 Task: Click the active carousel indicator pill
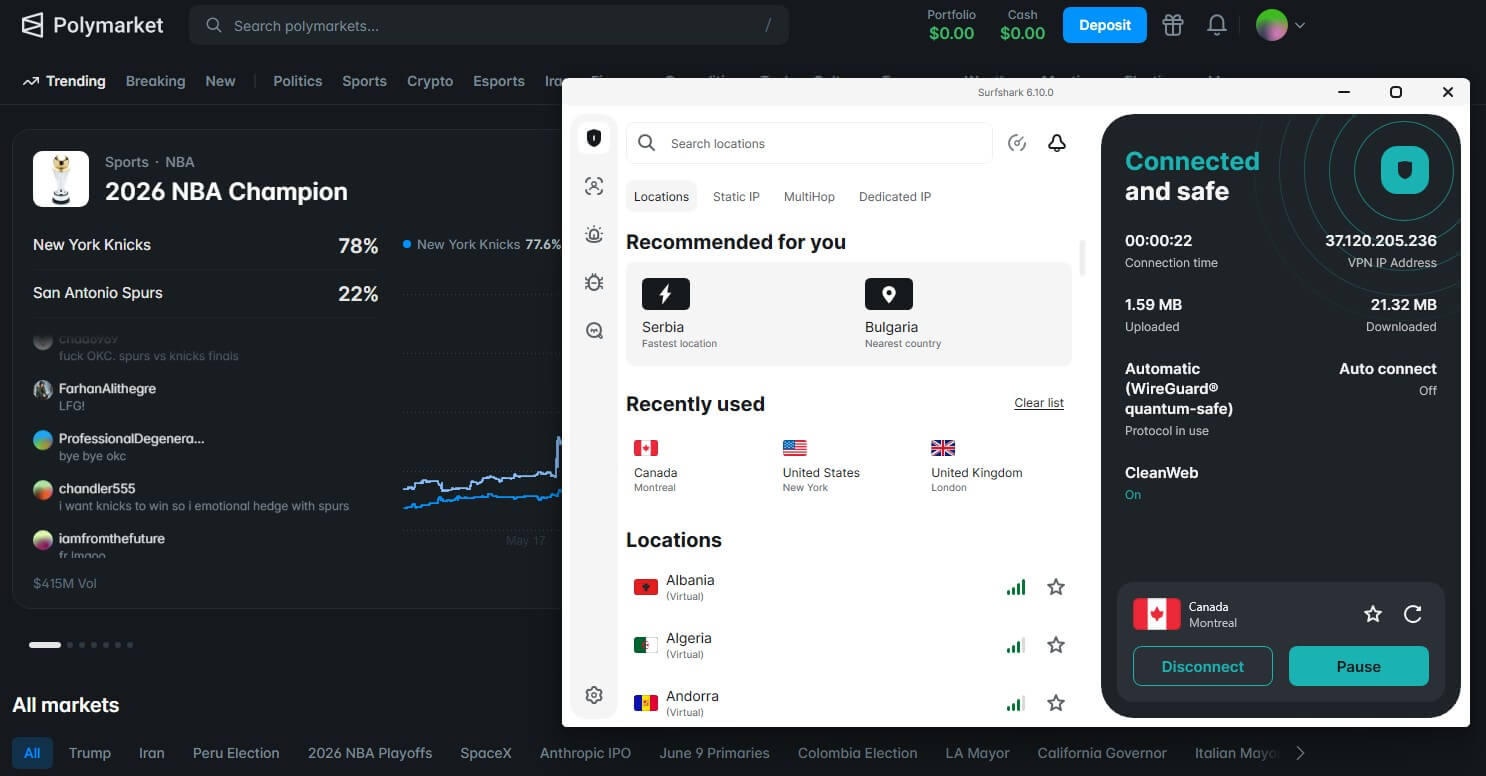pos(45,645)
